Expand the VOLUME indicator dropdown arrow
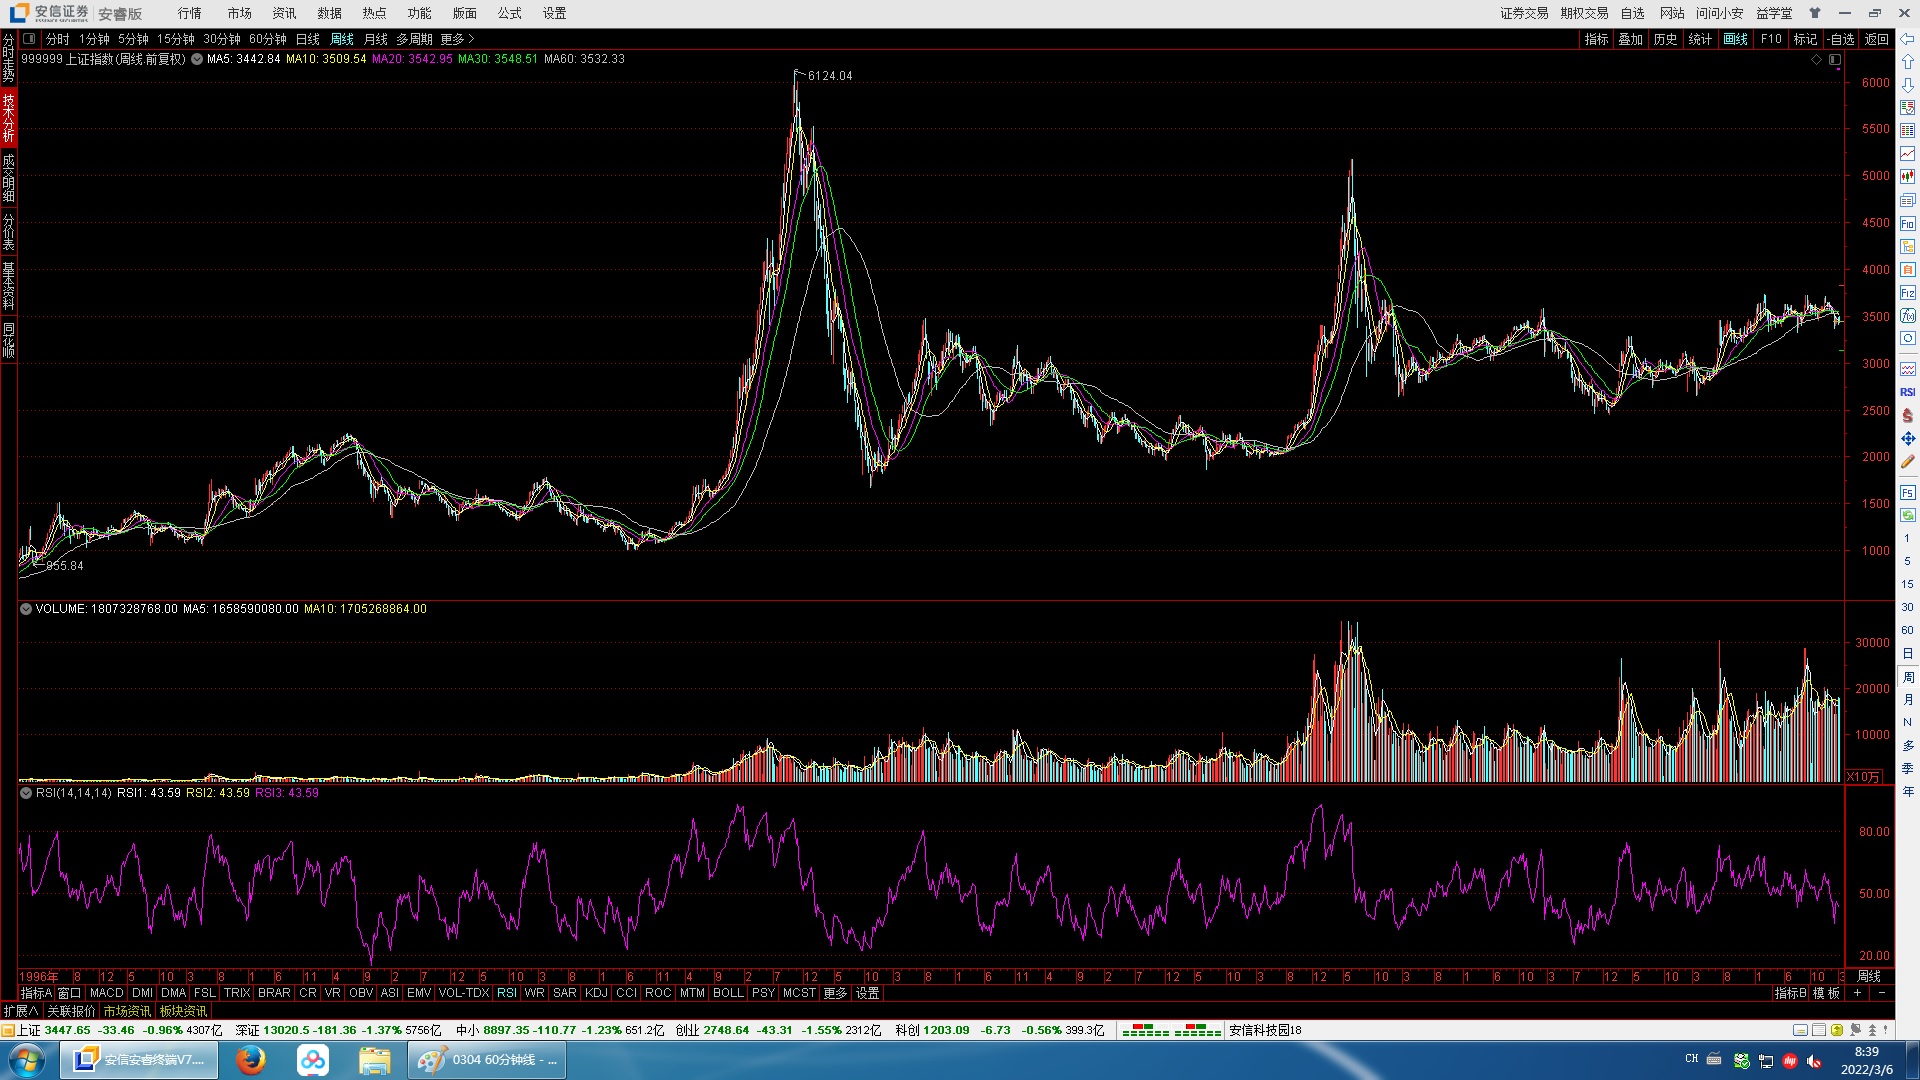The image size is (1920, 1080). coord(26,609)
